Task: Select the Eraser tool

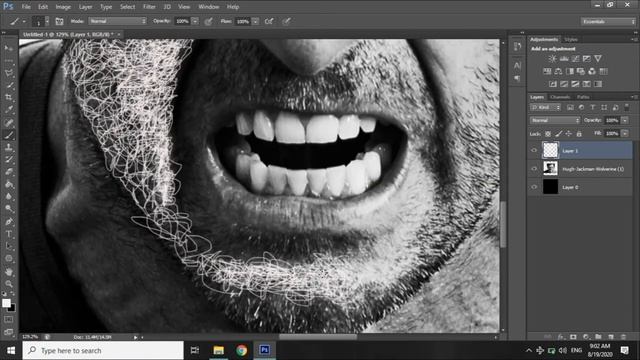Action: click(x=9, y=172)
